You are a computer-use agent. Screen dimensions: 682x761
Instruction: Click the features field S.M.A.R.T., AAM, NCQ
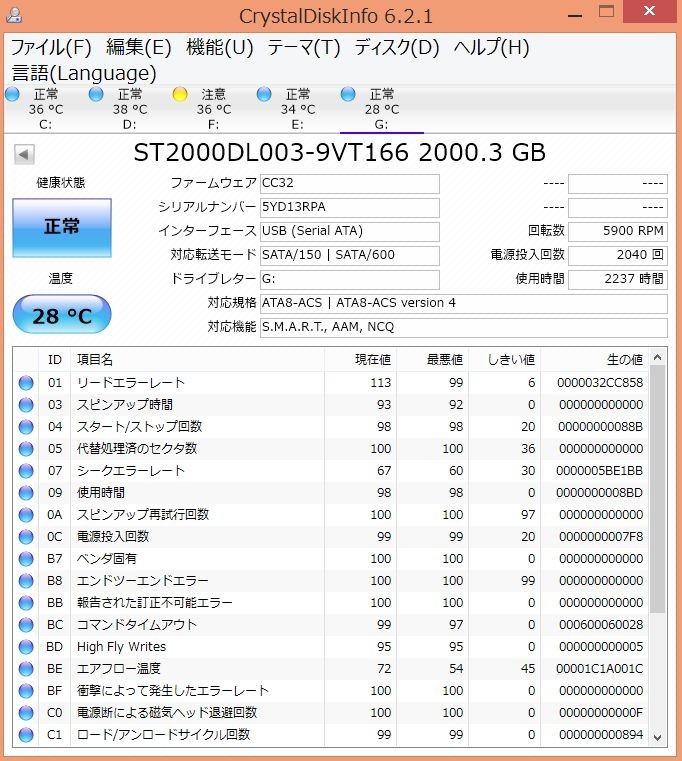point(464,327)
